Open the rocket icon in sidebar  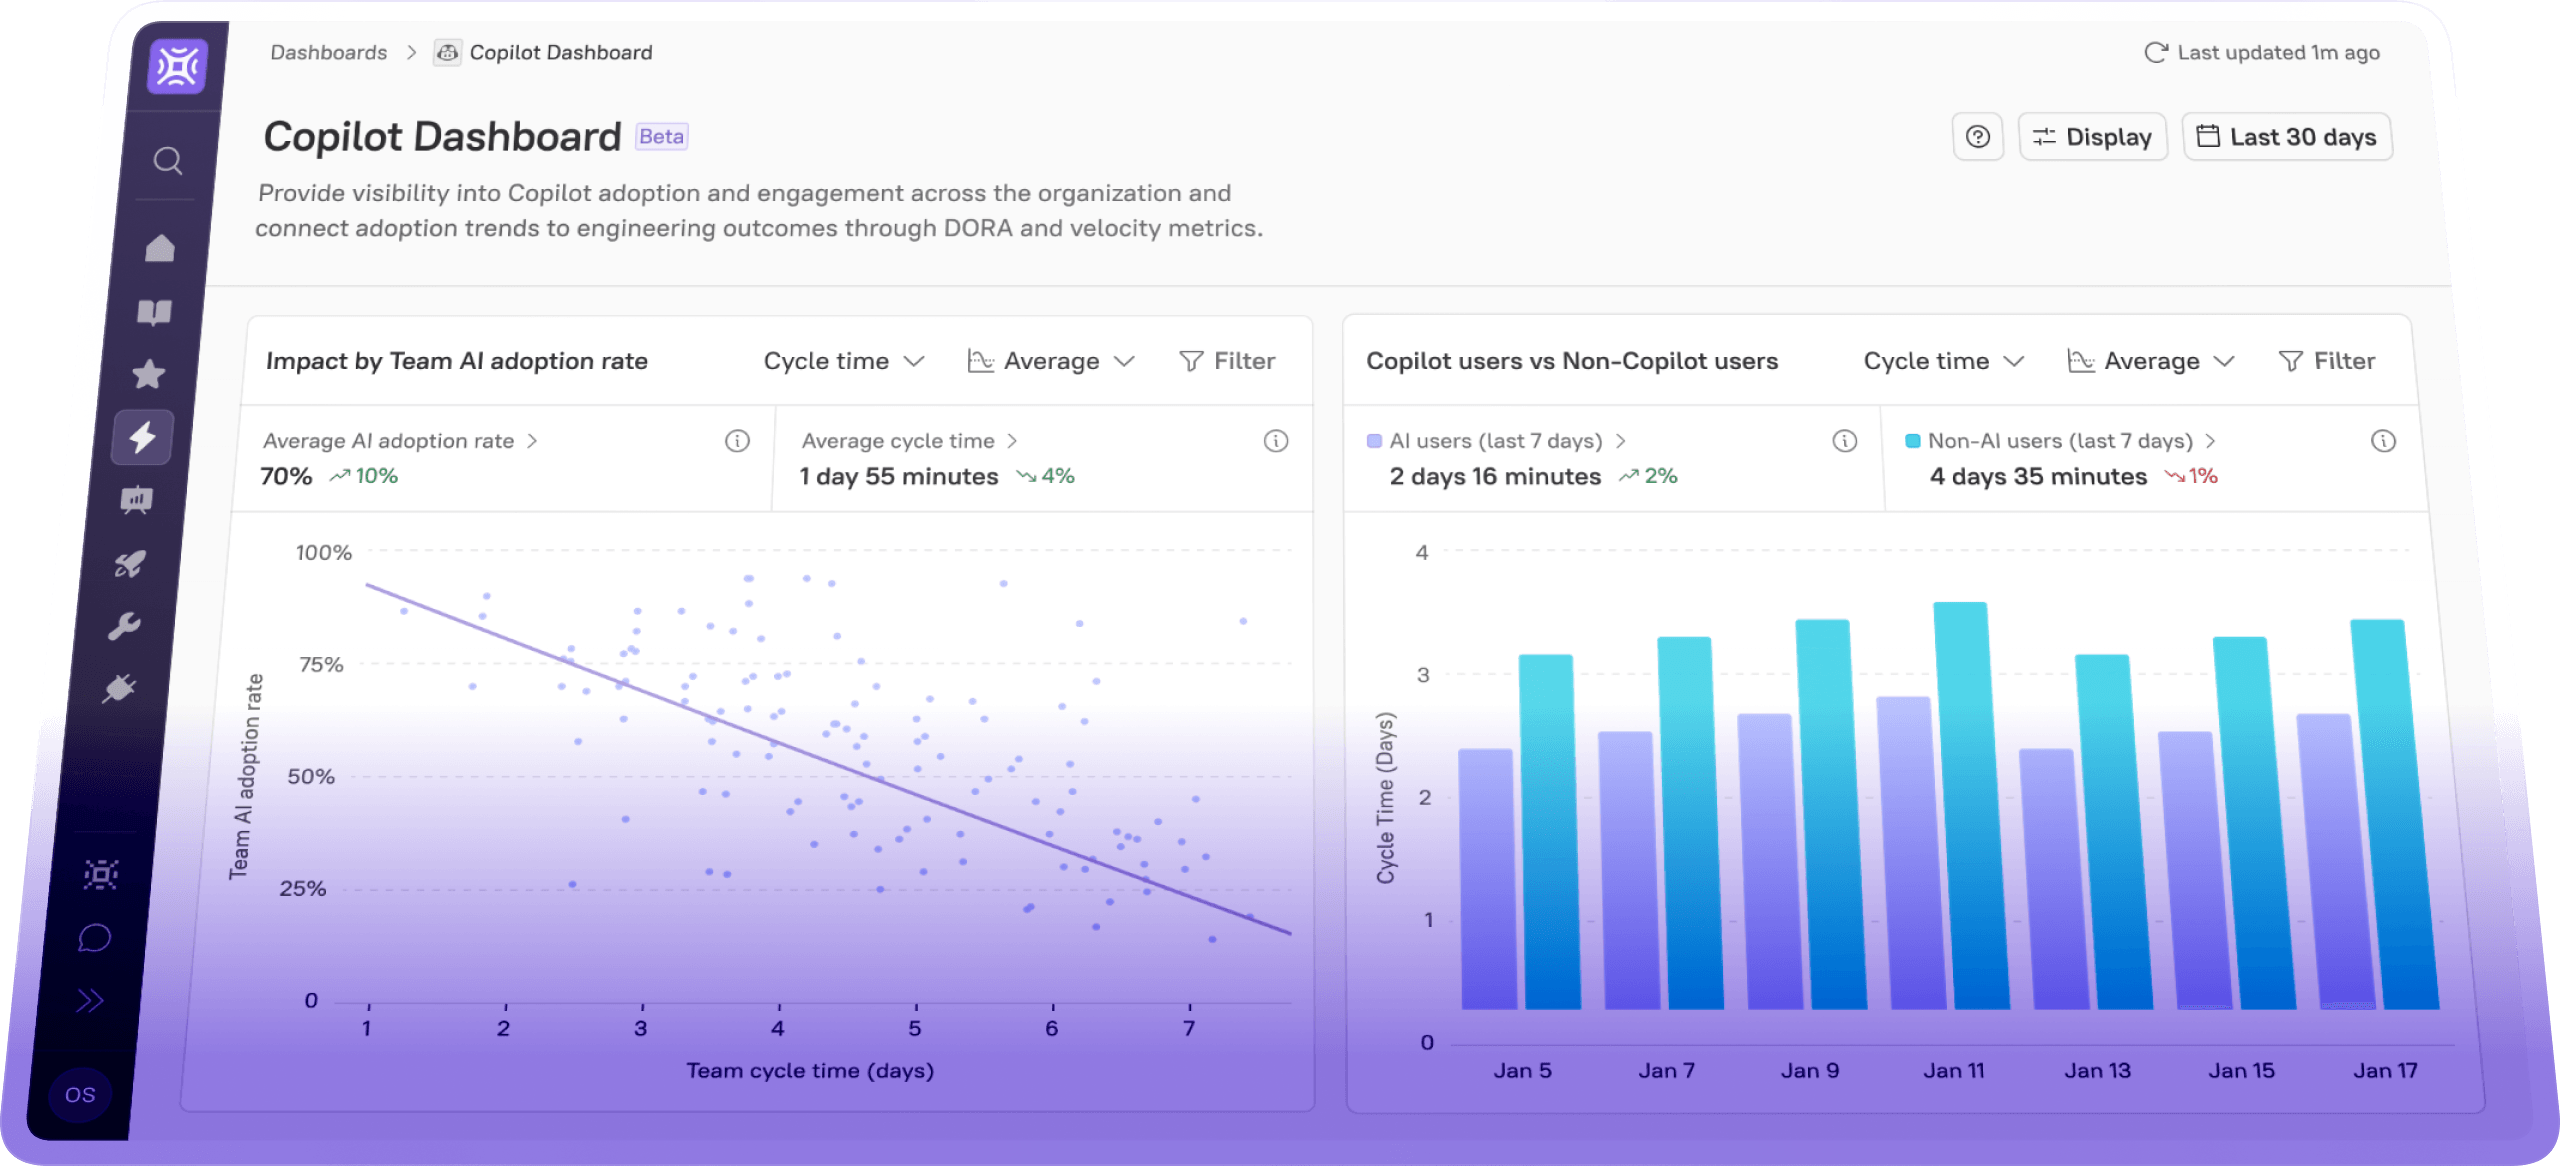[130, 564]
